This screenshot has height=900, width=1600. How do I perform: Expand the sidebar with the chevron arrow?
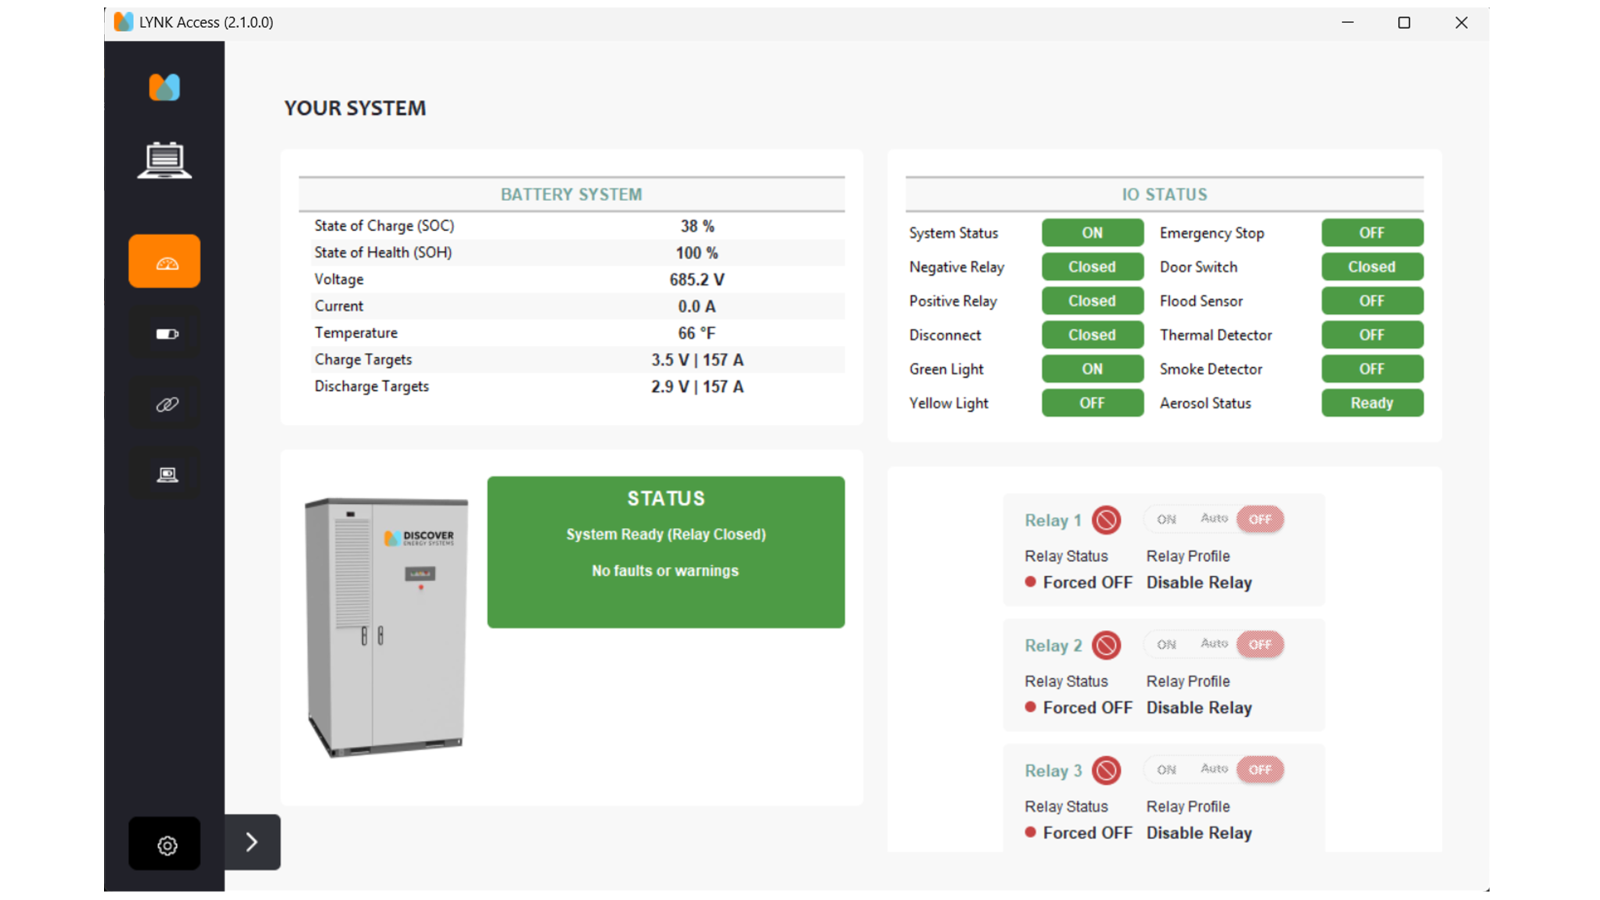[252, 842]
